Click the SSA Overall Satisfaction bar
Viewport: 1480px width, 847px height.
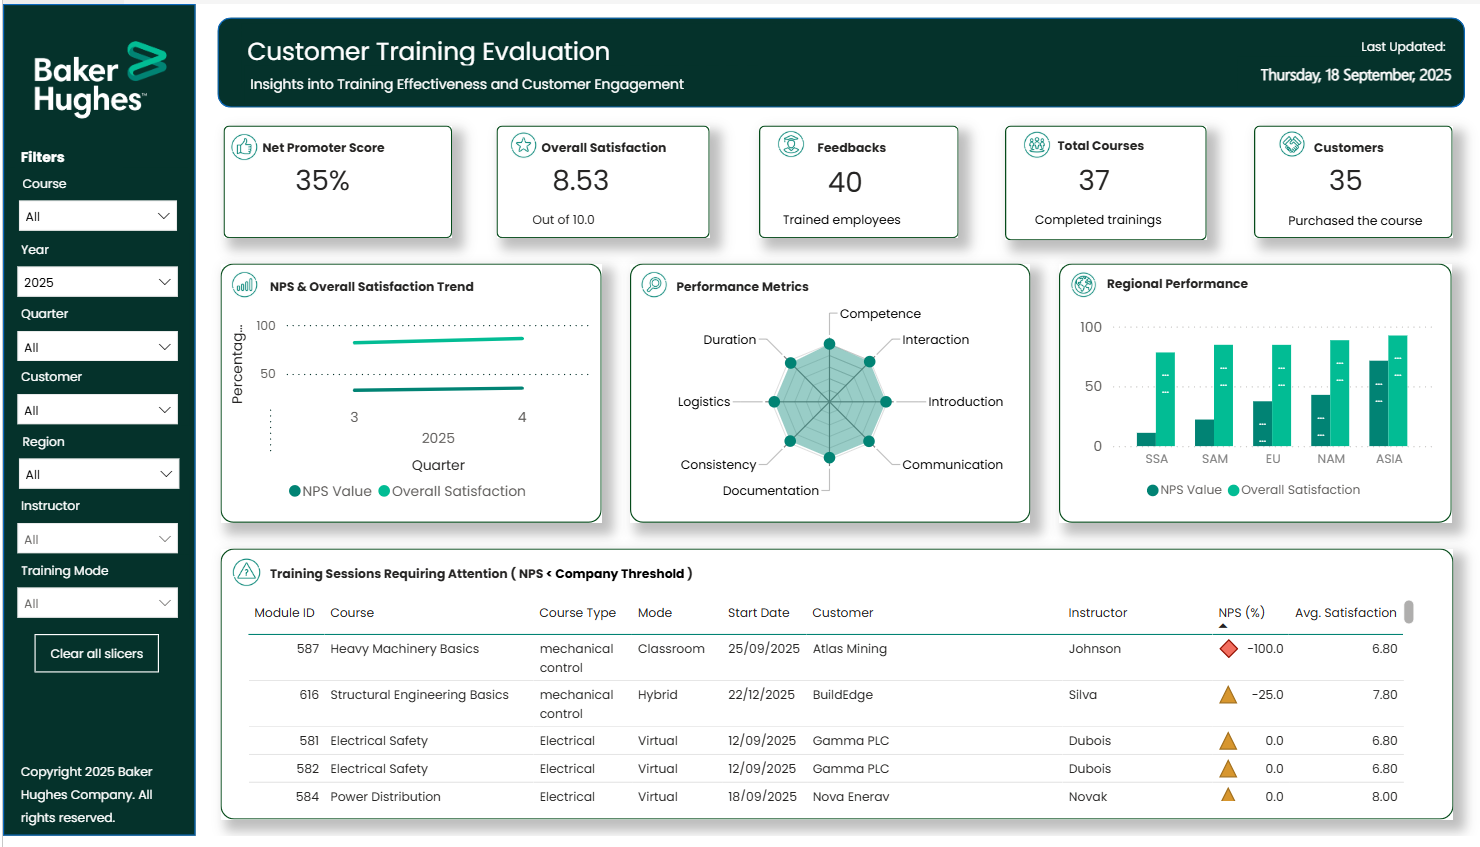pyautogui.click(x=1165, y=399)
